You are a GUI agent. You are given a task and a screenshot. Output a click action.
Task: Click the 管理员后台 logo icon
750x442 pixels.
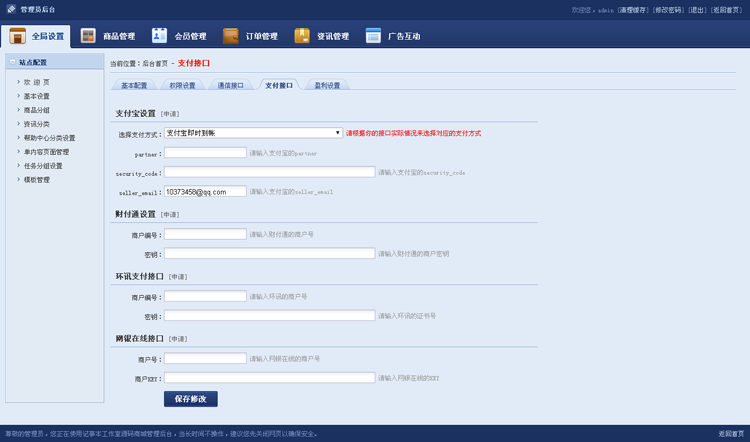[11, 9]
